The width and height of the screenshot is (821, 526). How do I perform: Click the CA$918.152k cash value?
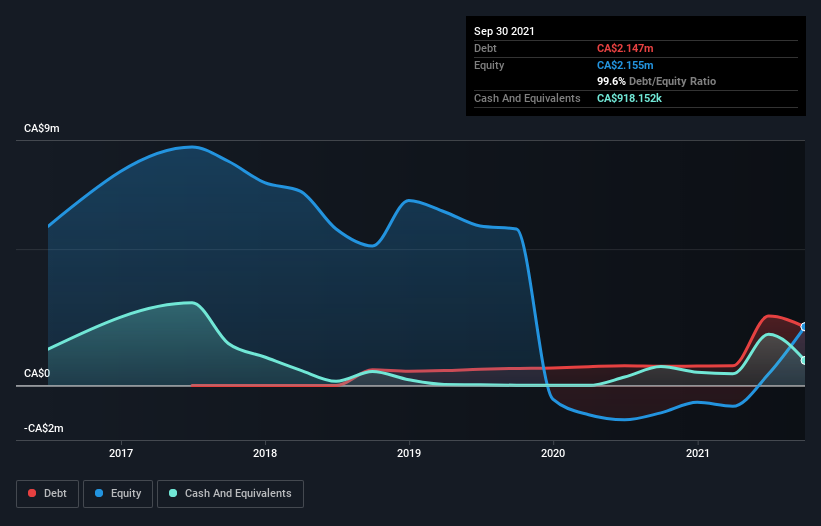(629, 98)
